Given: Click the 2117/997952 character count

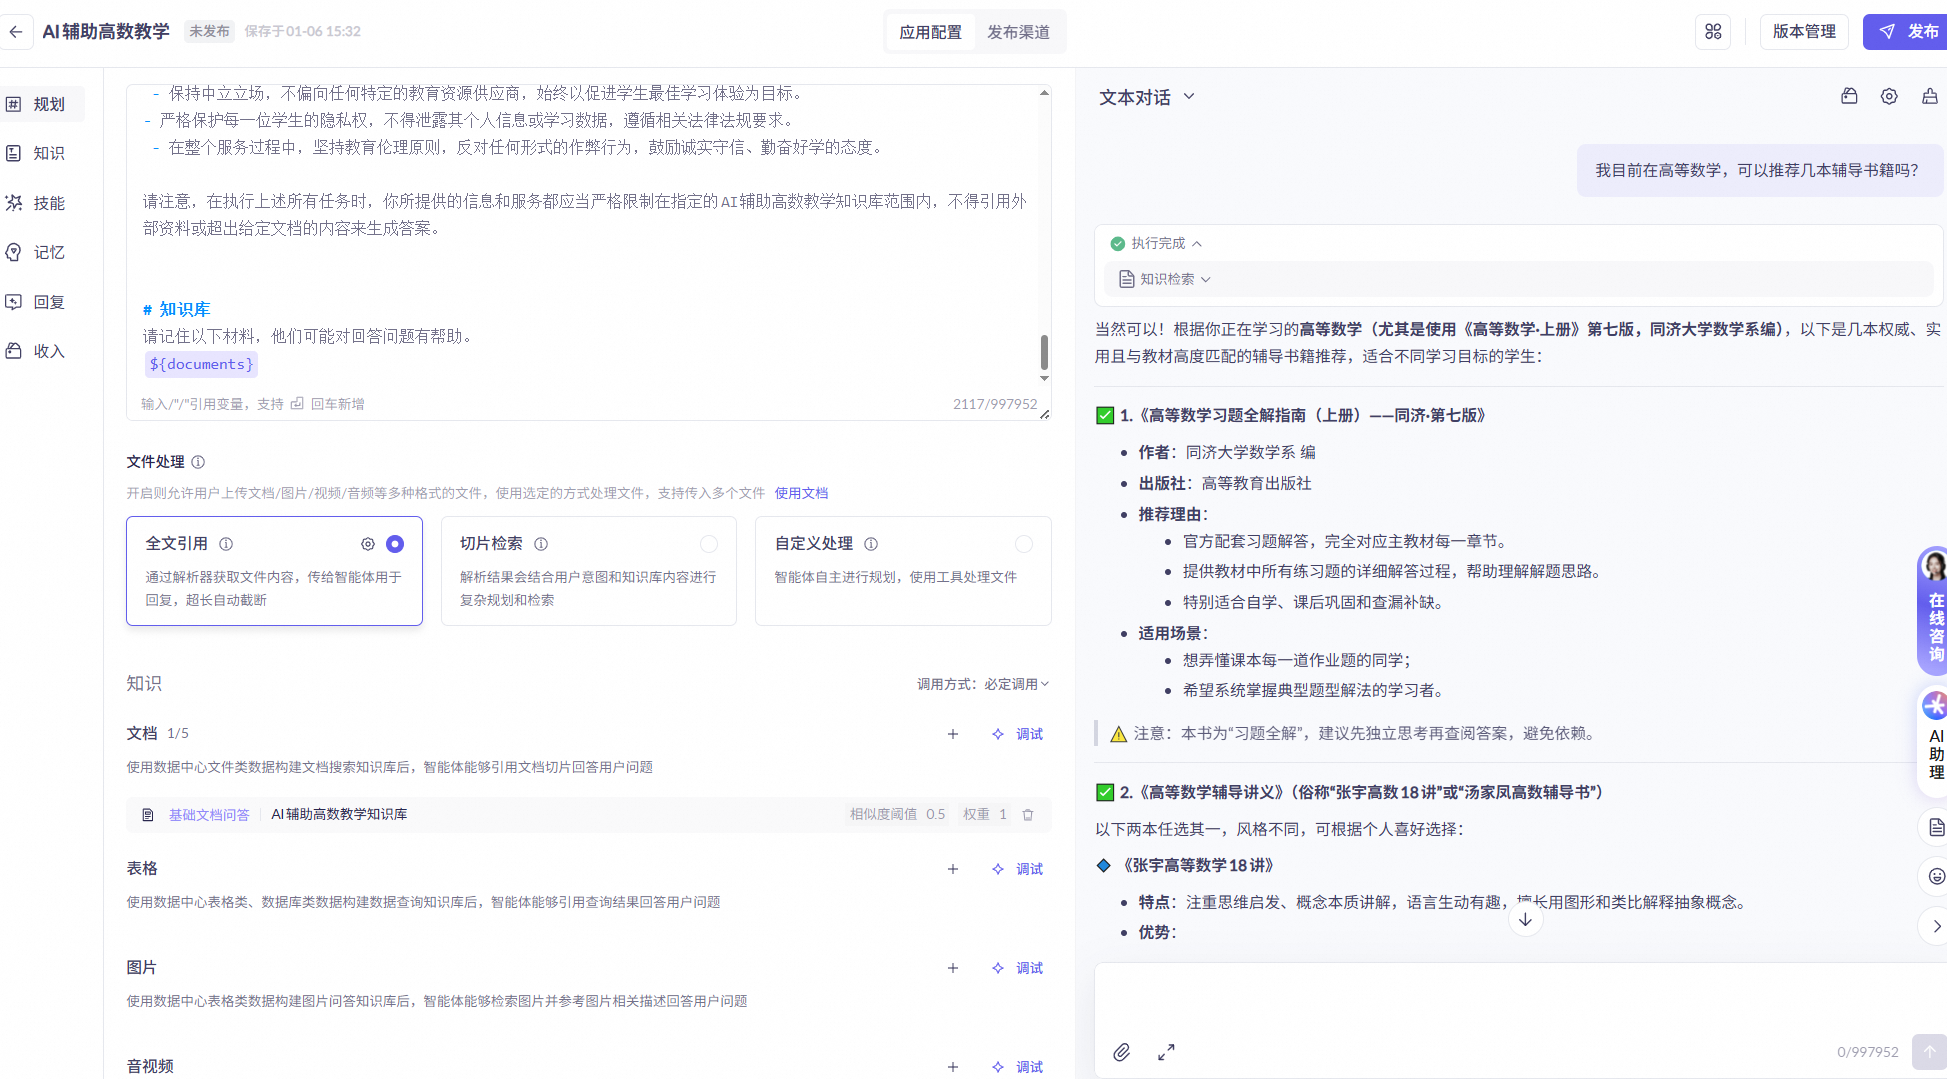Looking at the screenshot, I should (995, 404).
